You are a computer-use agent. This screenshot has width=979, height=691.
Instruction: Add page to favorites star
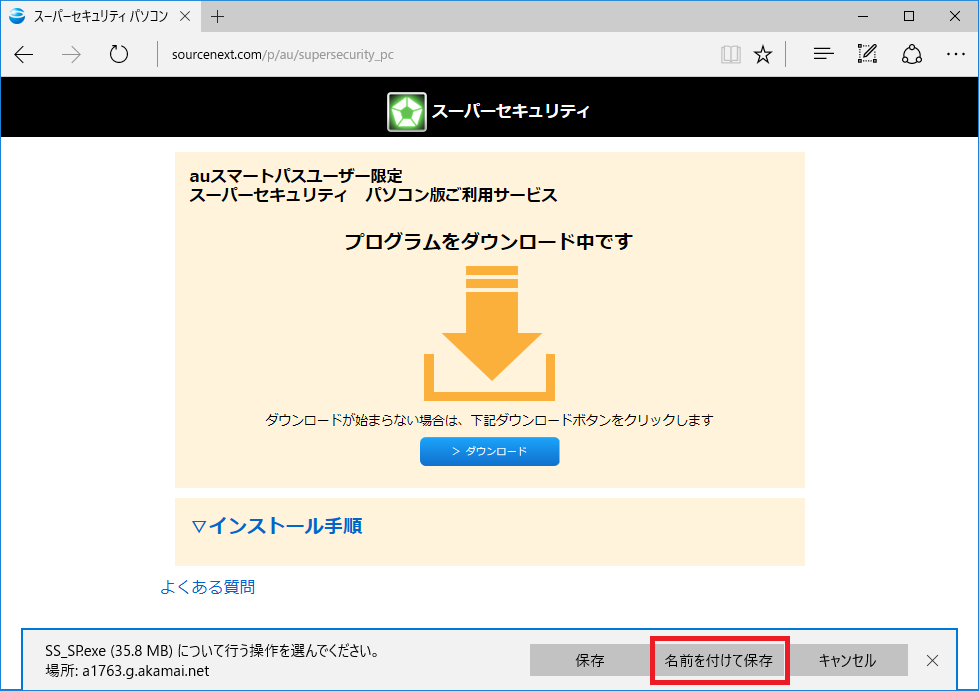point(762,55)
